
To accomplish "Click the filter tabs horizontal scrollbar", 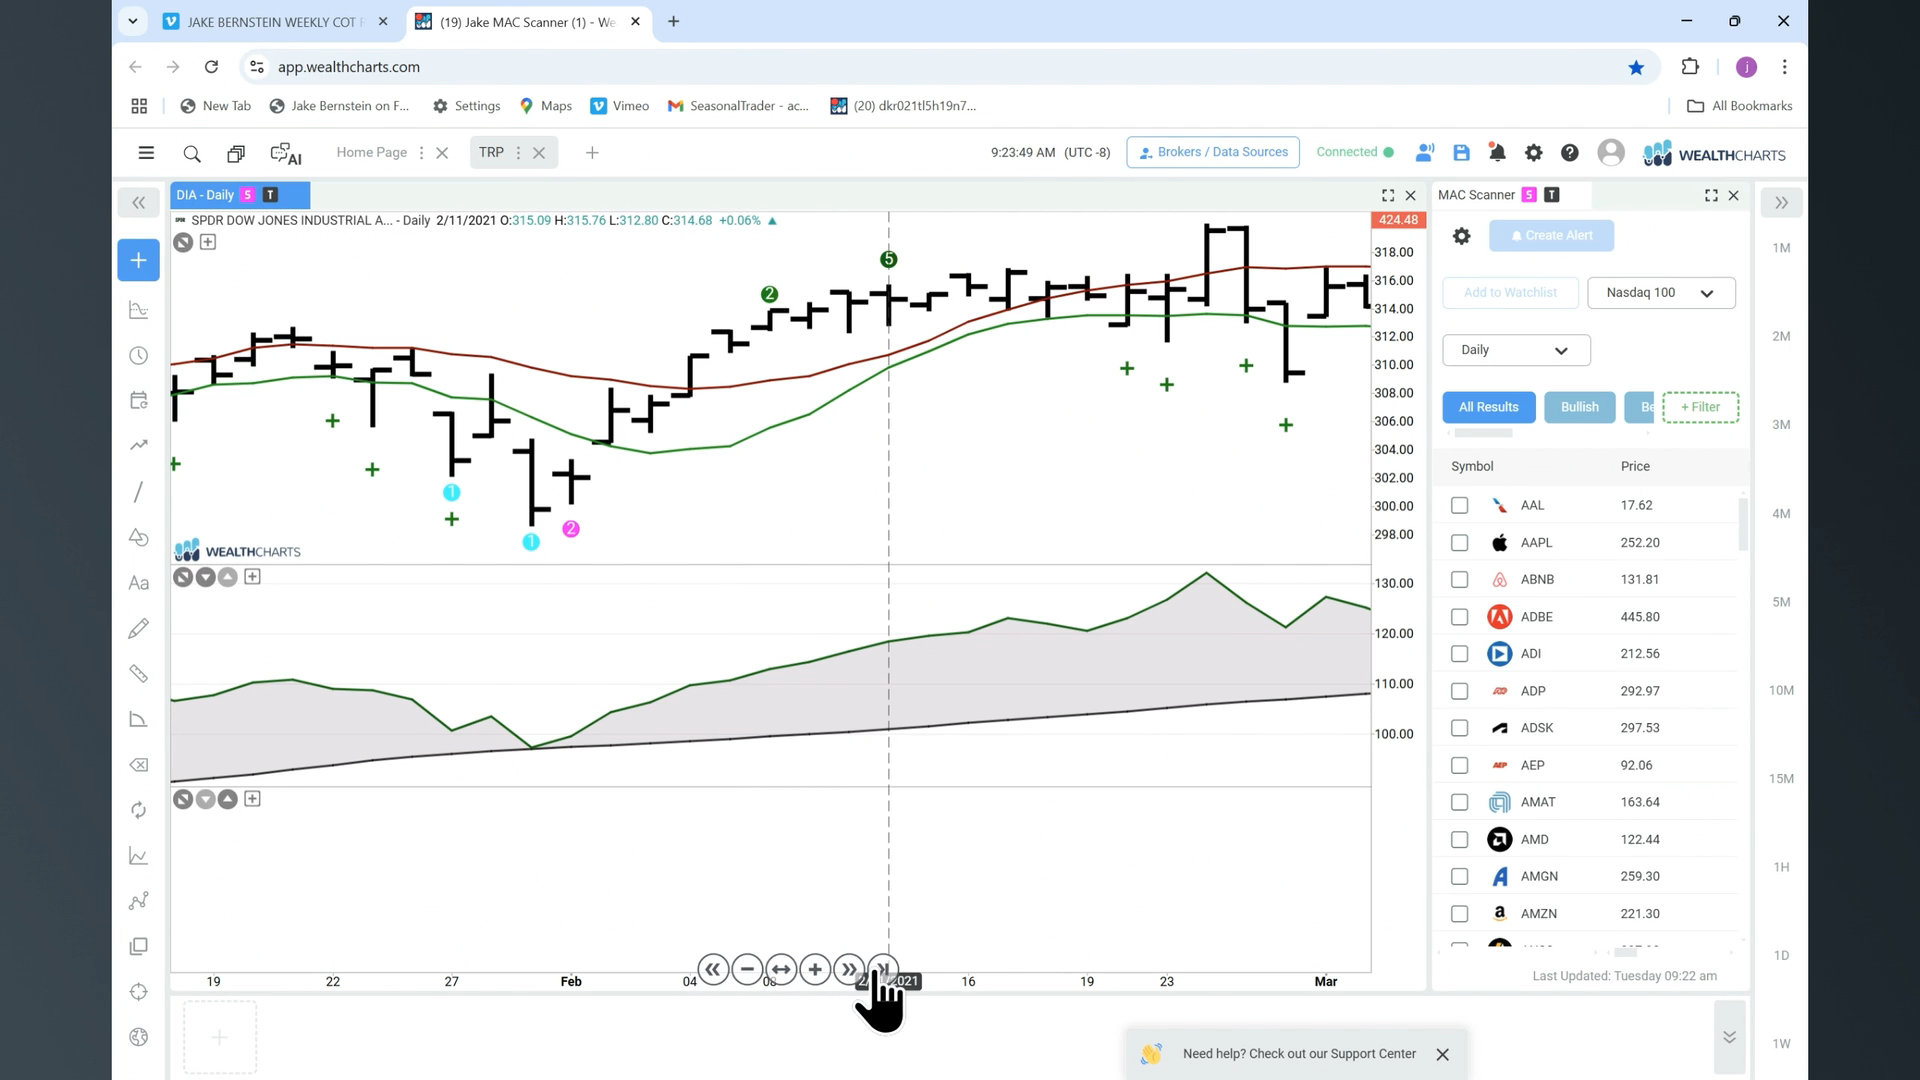I will click(1483, 434).
